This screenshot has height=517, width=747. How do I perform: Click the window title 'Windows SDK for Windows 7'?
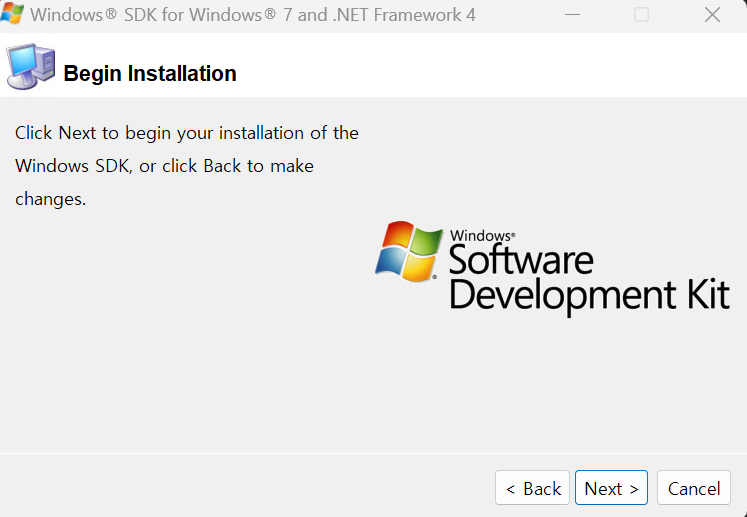tap(252, 15)
